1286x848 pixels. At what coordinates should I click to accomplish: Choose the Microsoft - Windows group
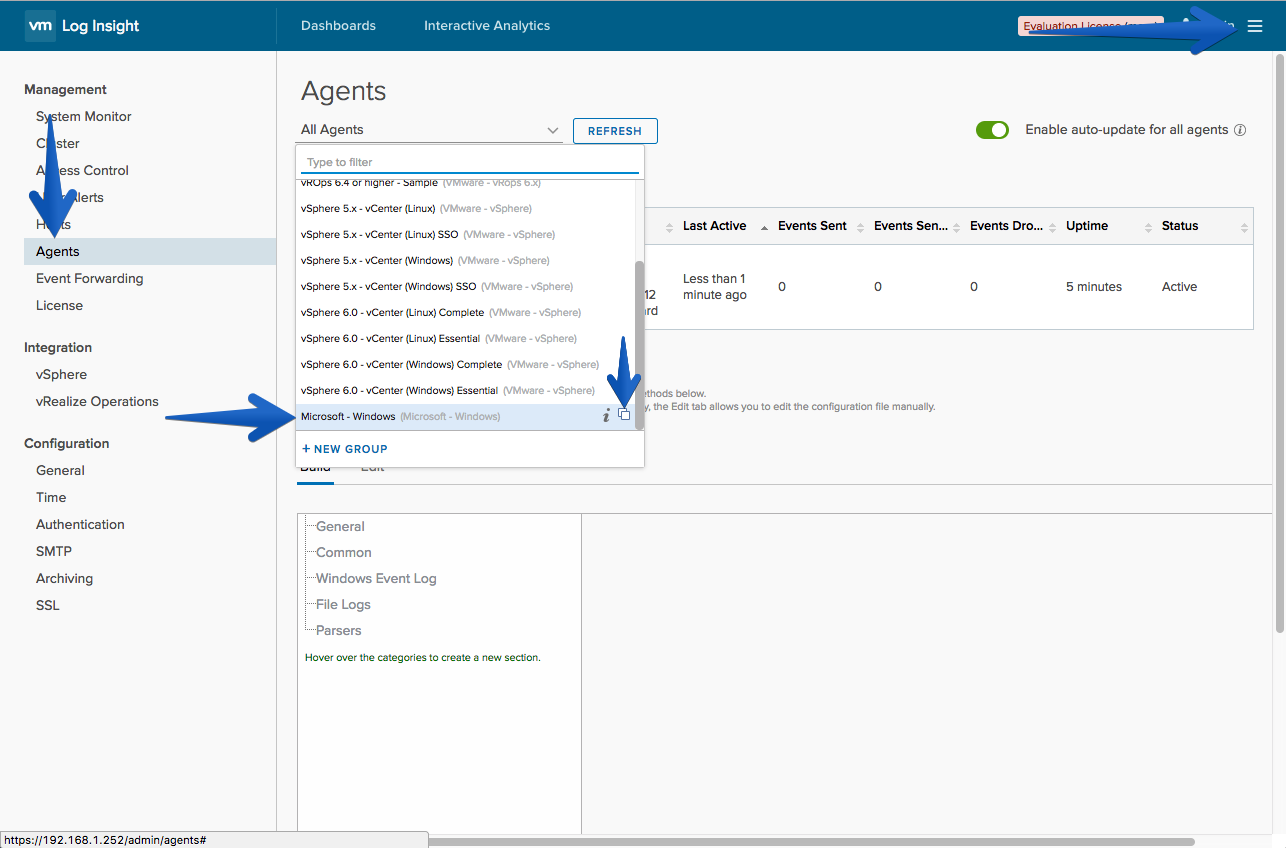(466, 416)
